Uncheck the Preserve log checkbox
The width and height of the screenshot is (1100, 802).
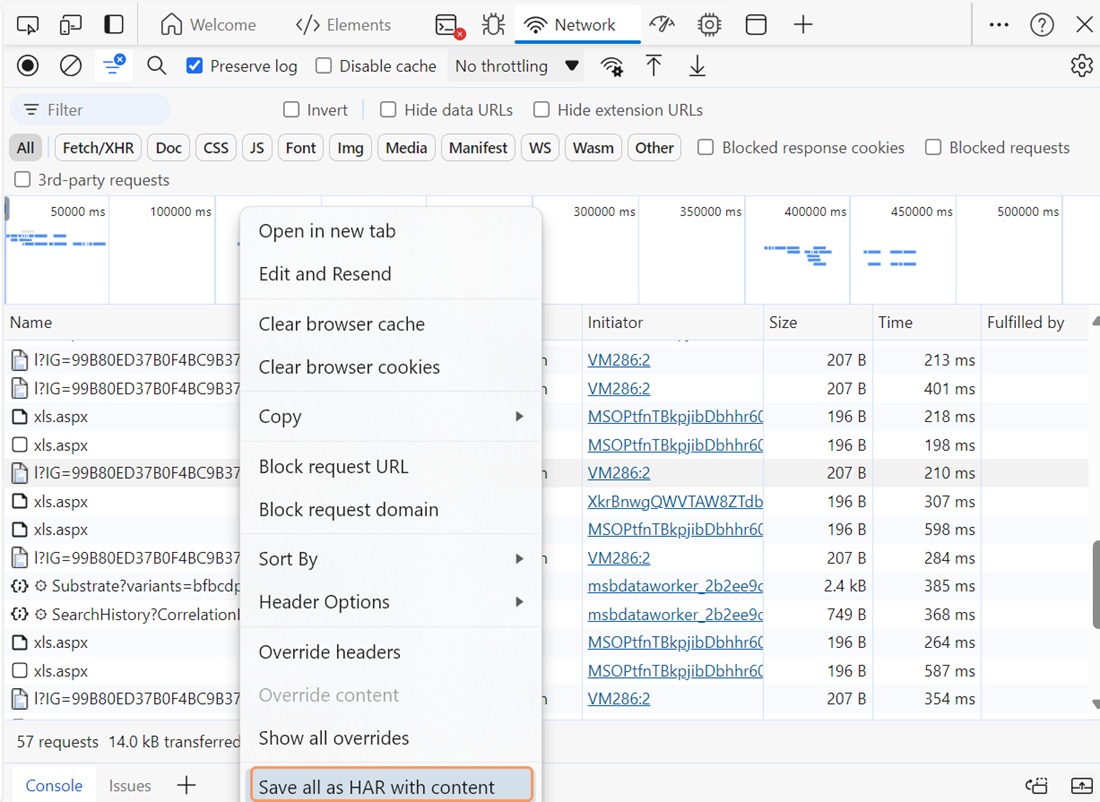click(195, 66)
